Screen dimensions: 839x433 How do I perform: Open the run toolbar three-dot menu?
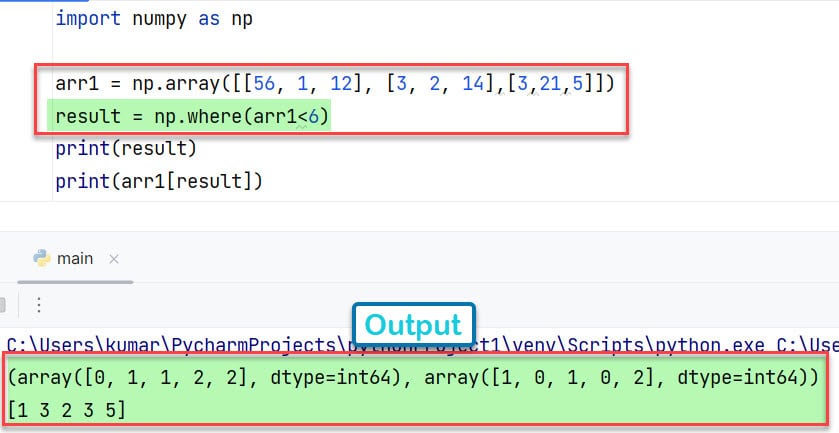[39, 306]
